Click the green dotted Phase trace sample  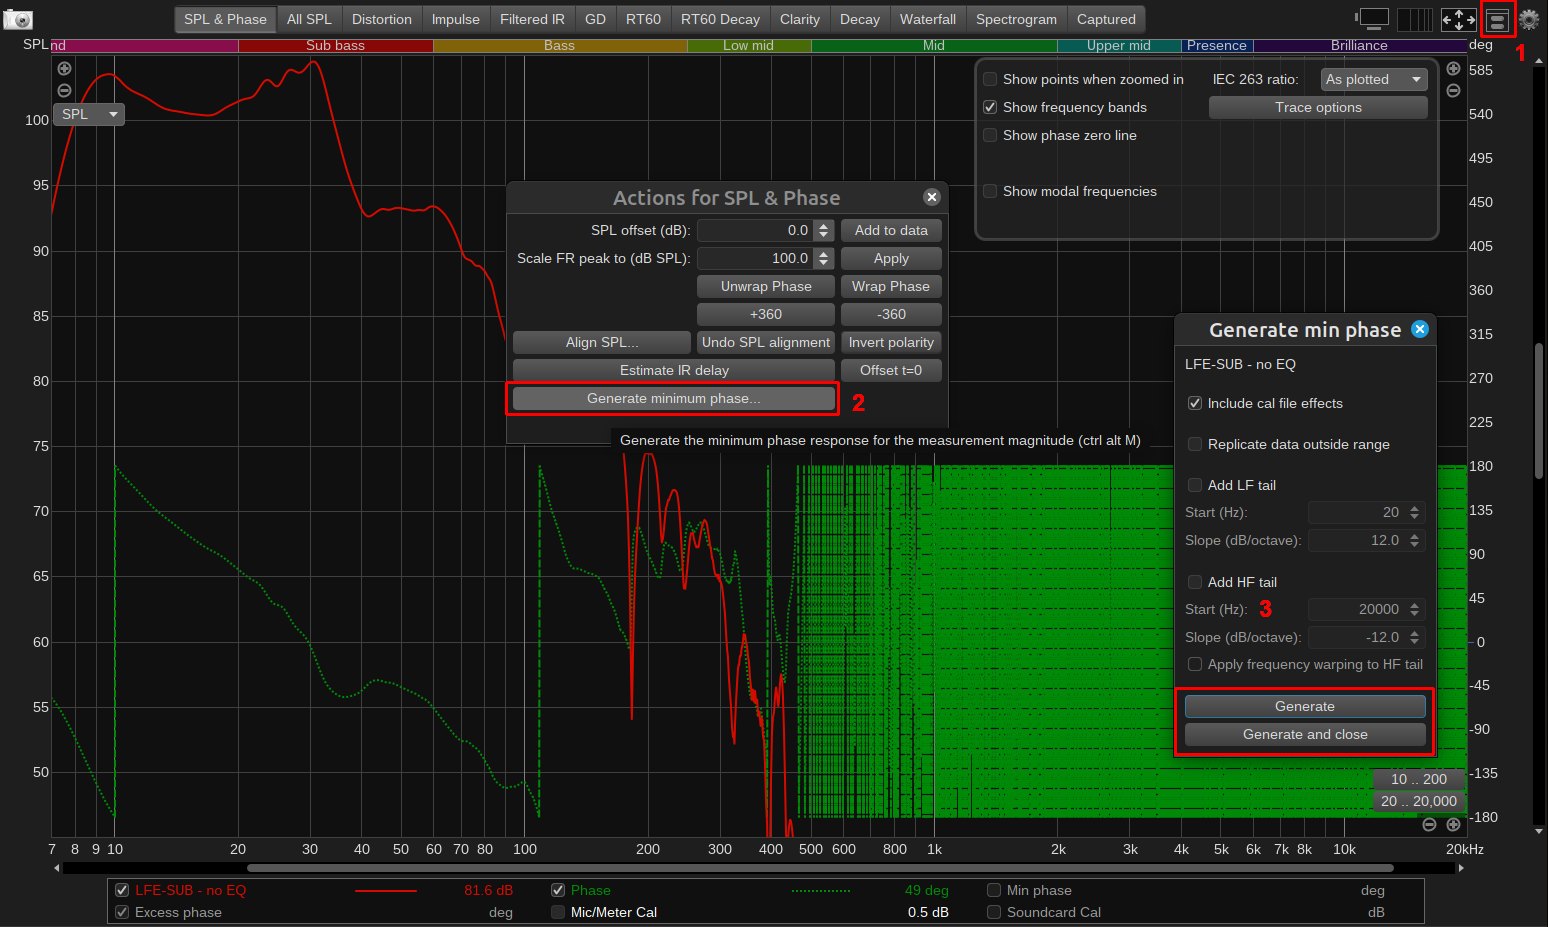click(x=821, y=890)
